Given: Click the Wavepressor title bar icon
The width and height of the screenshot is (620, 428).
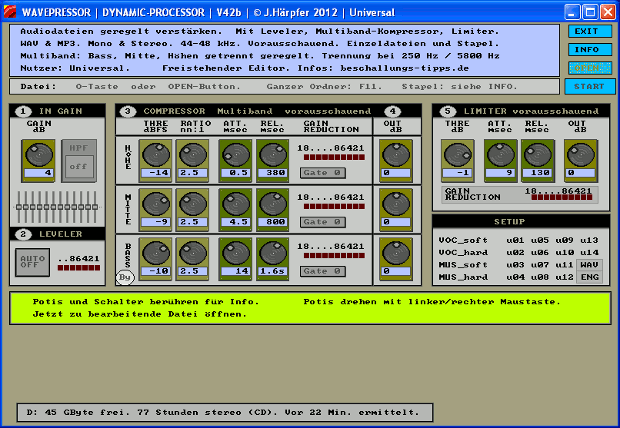Looking at the screenshot, I should (9, 12).
